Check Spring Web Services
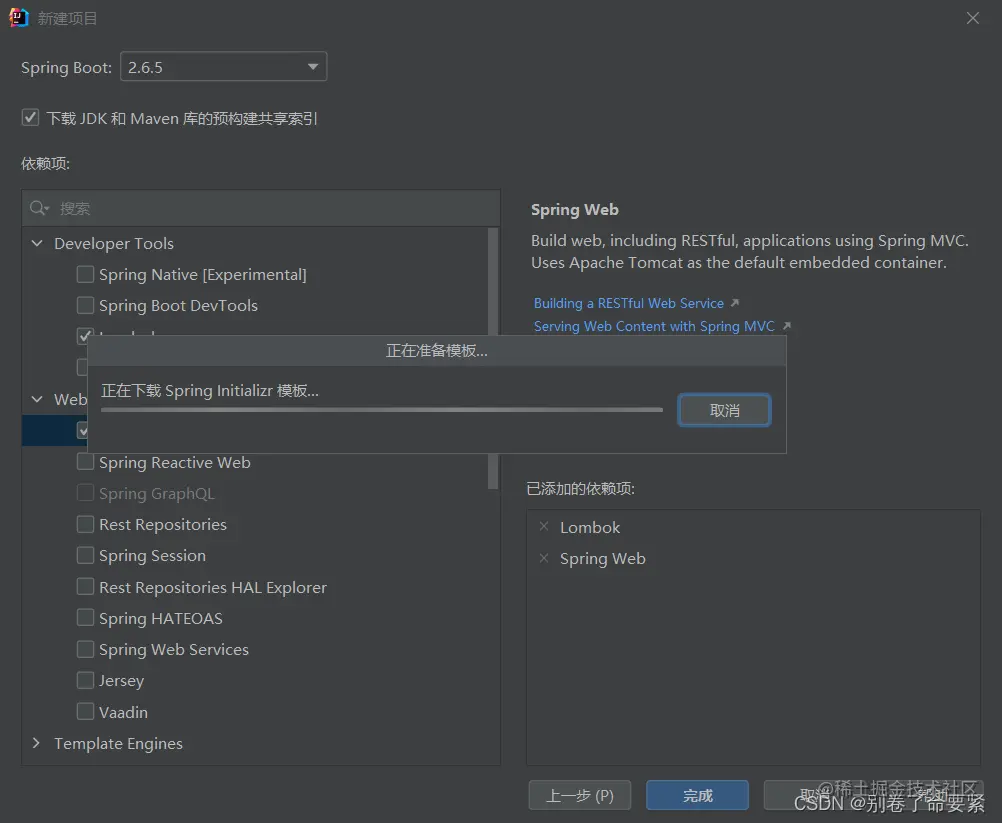 tap(85, 649)
